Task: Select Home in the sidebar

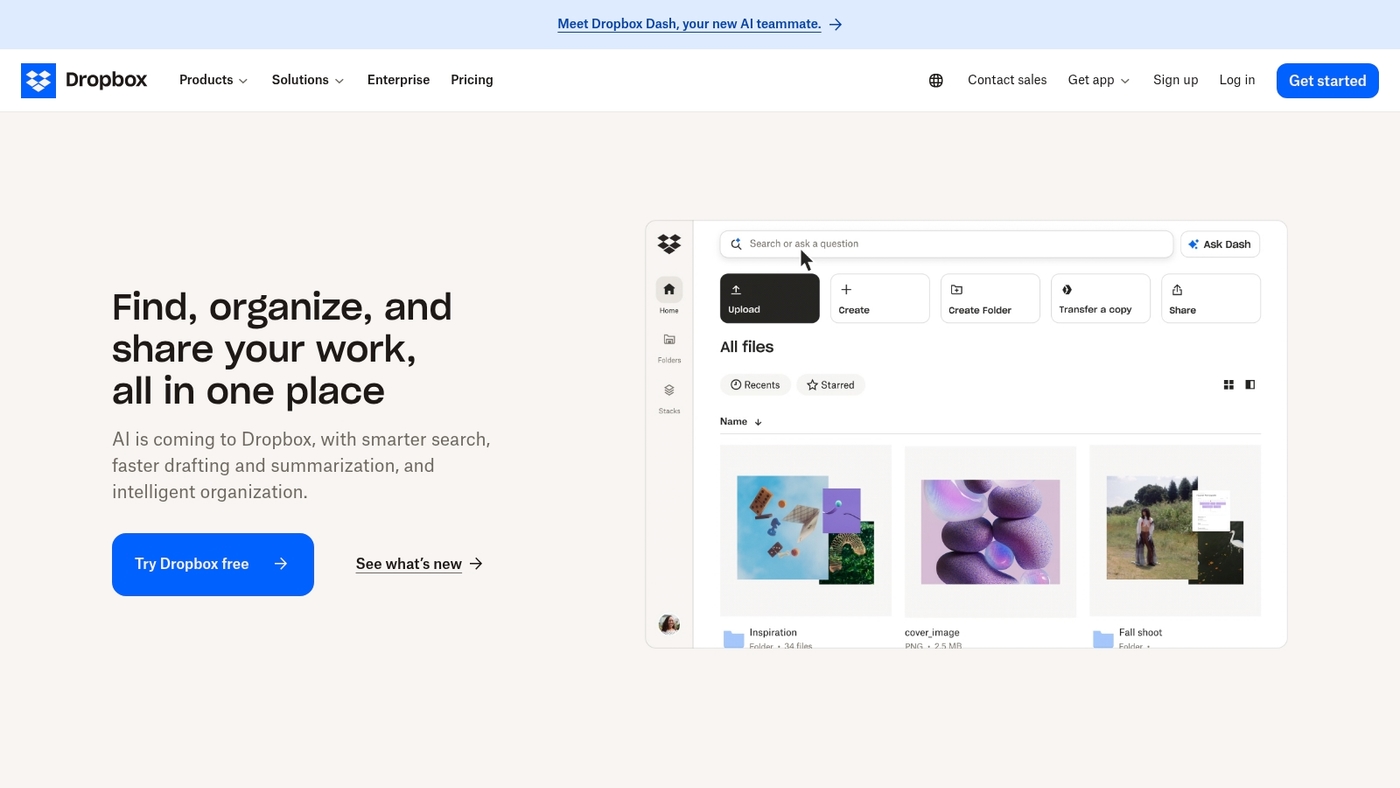Action: [668, 293]
